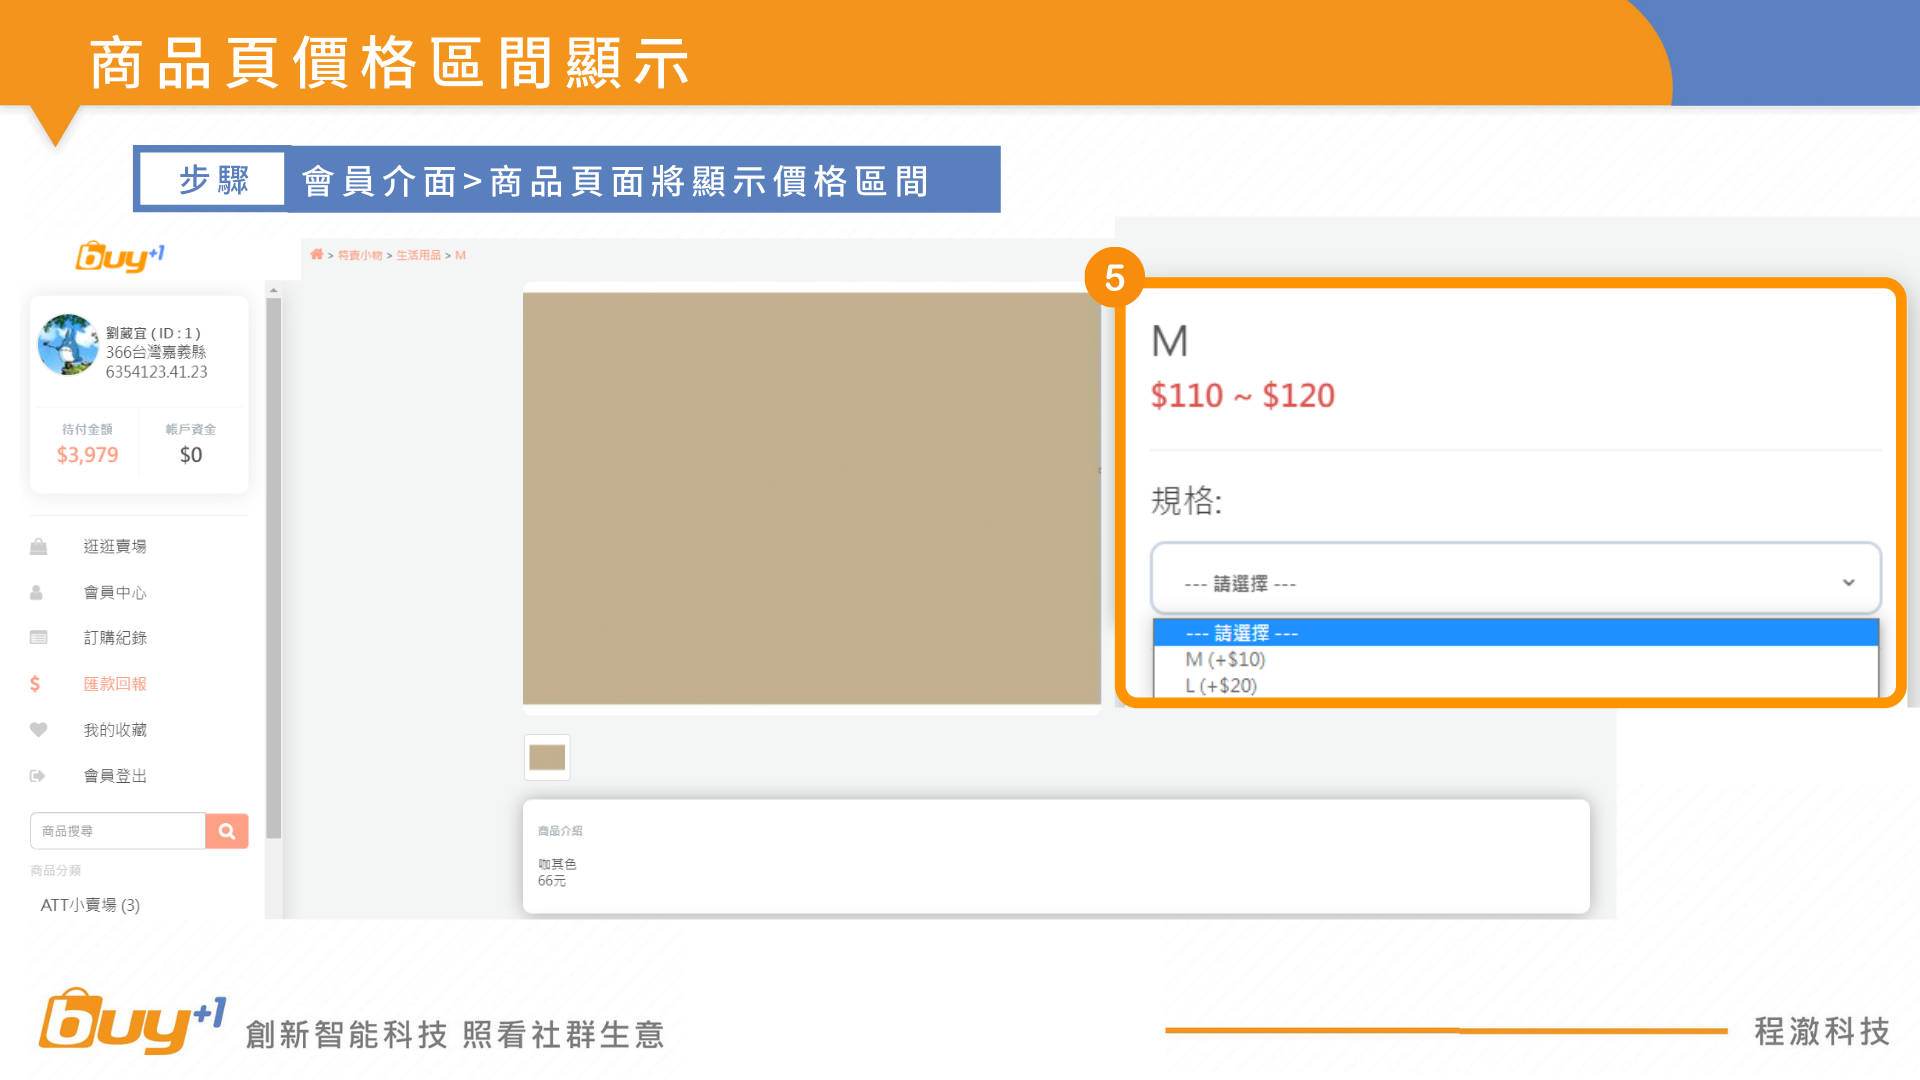1920x1080 pixels.
Task: Open the 規格 請選擇 dropdown
Action: pos(1515,580)
